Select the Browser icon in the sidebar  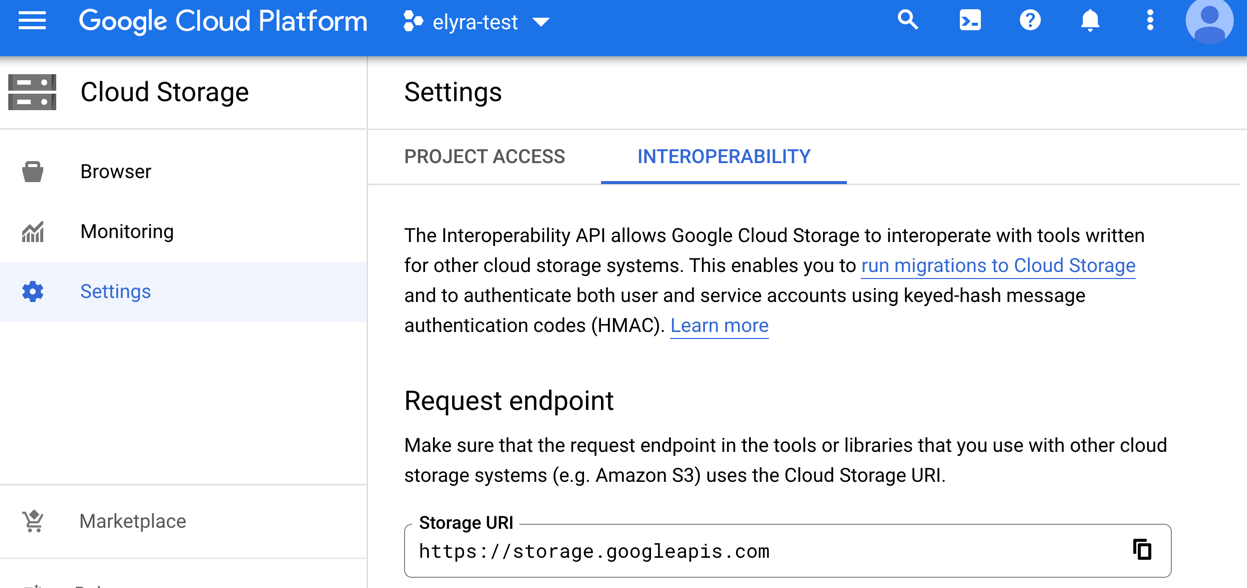tap(33, 171)
